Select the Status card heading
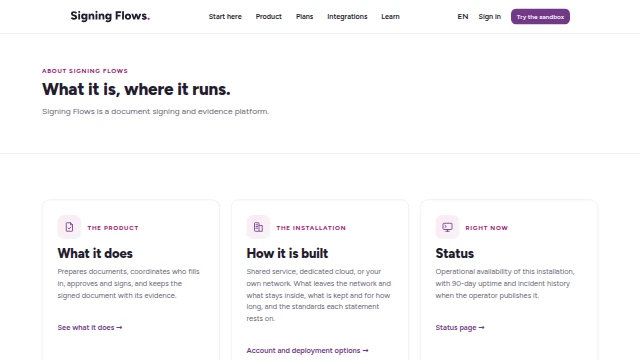 coord(455,253)
